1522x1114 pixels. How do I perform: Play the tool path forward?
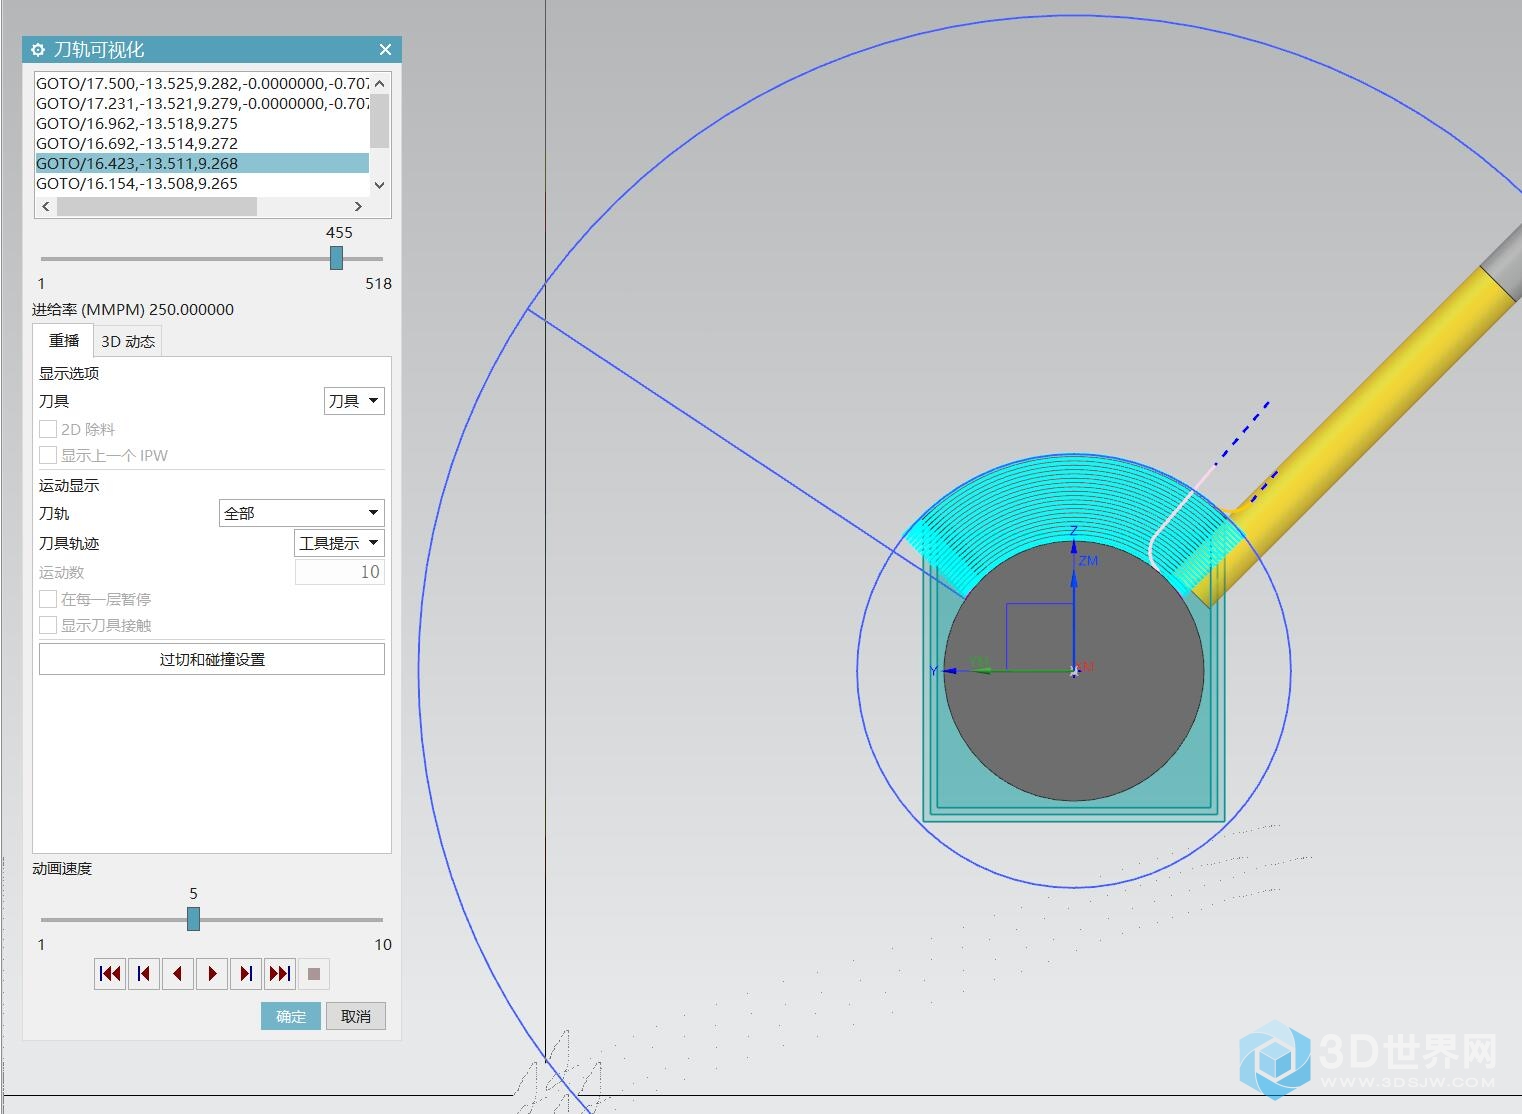pyautogui.click(x=212, y=974)
